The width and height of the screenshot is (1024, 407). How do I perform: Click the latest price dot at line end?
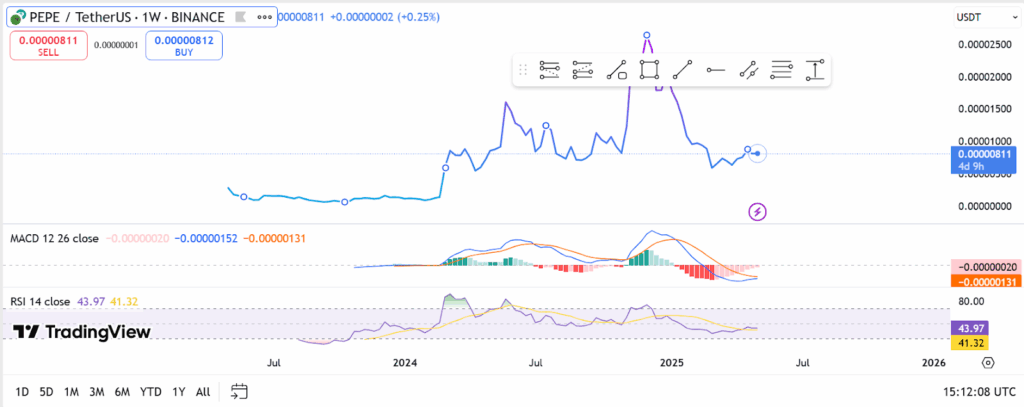coord(757,154)
